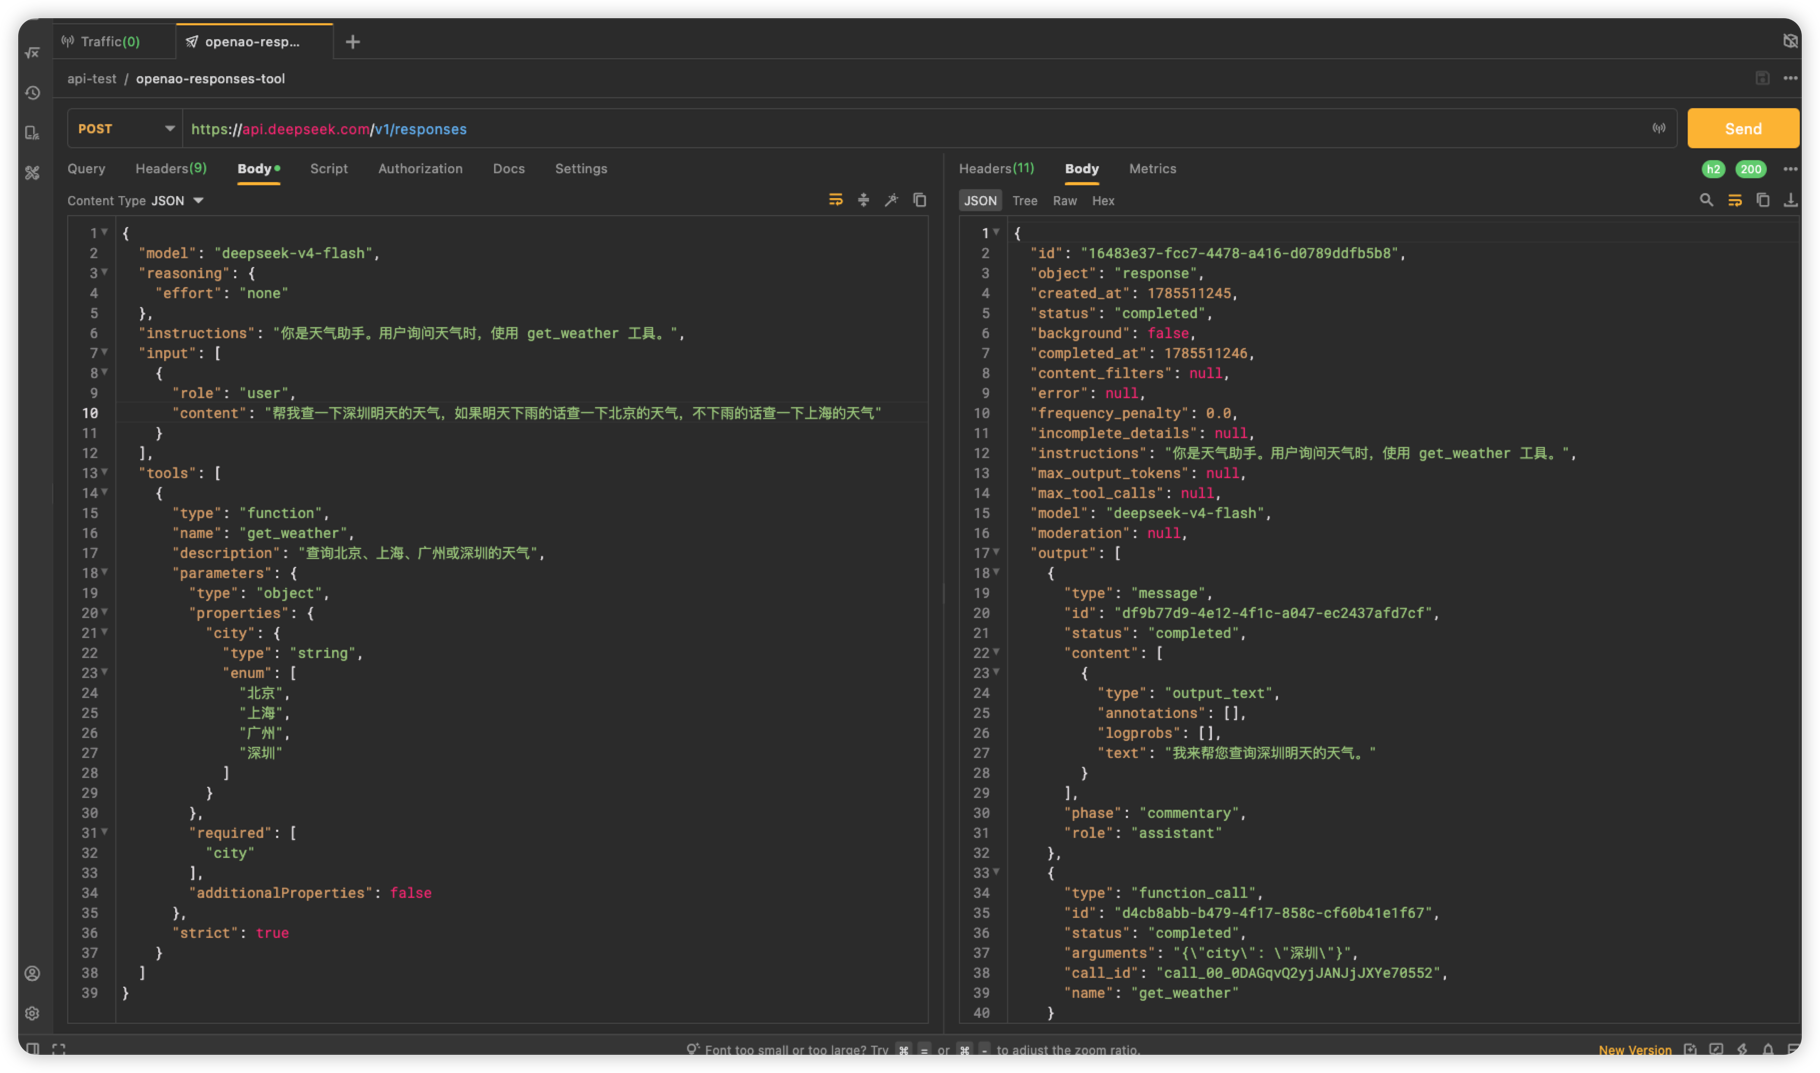Collapse the request root object at line 1

pos(104,232)
